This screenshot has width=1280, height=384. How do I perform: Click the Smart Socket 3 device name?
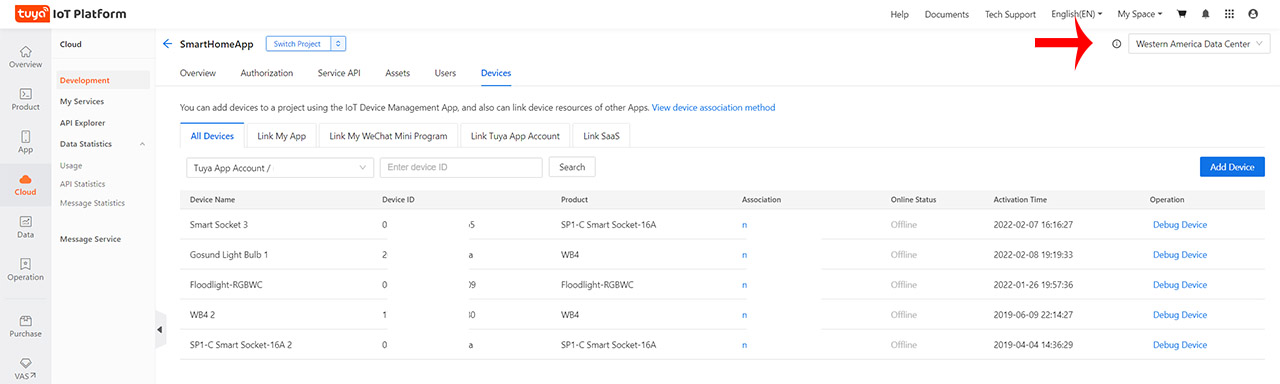click(x=219, y=225)
